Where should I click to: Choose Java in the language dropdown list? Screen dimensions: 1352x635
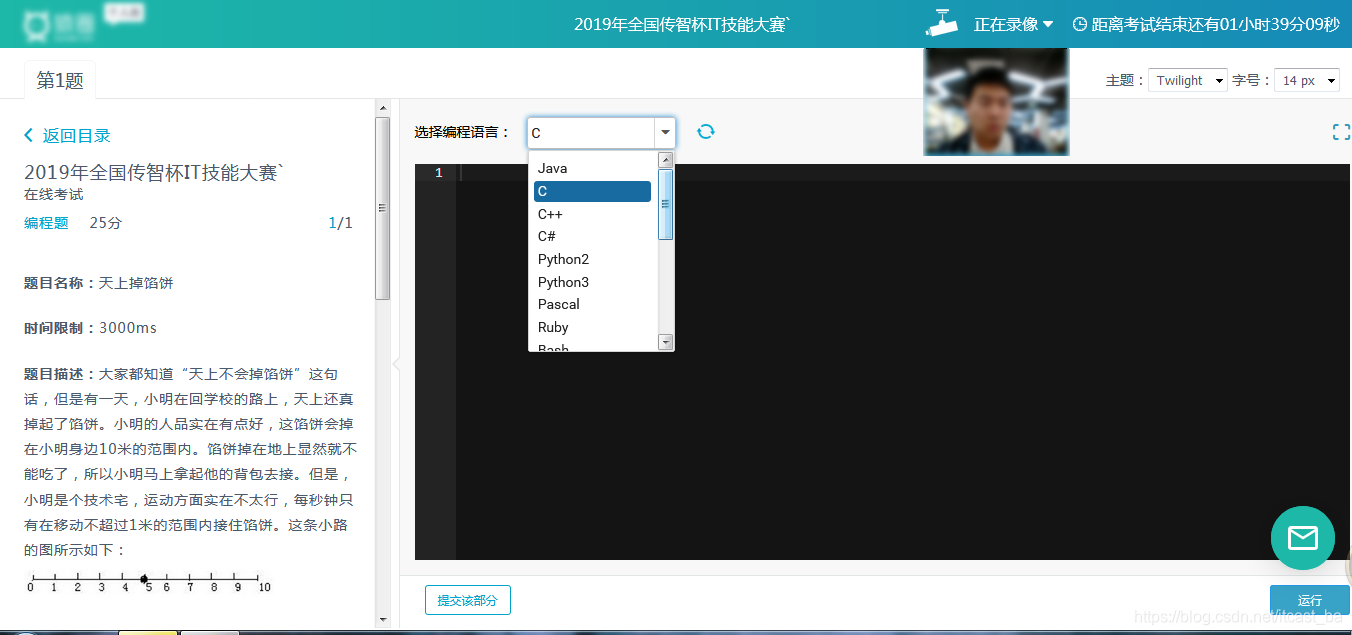pos(551,168)
